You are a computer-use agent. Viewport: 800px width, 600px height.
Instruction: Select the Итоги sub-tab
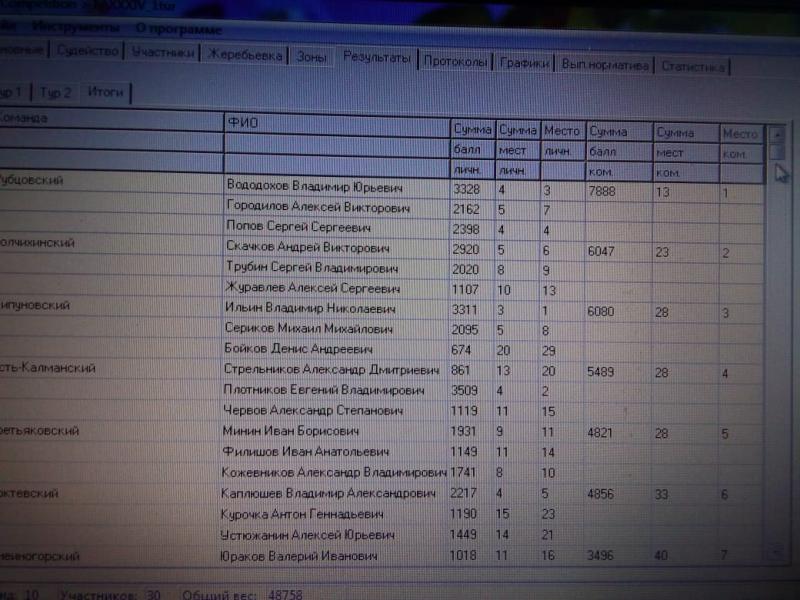105,92
